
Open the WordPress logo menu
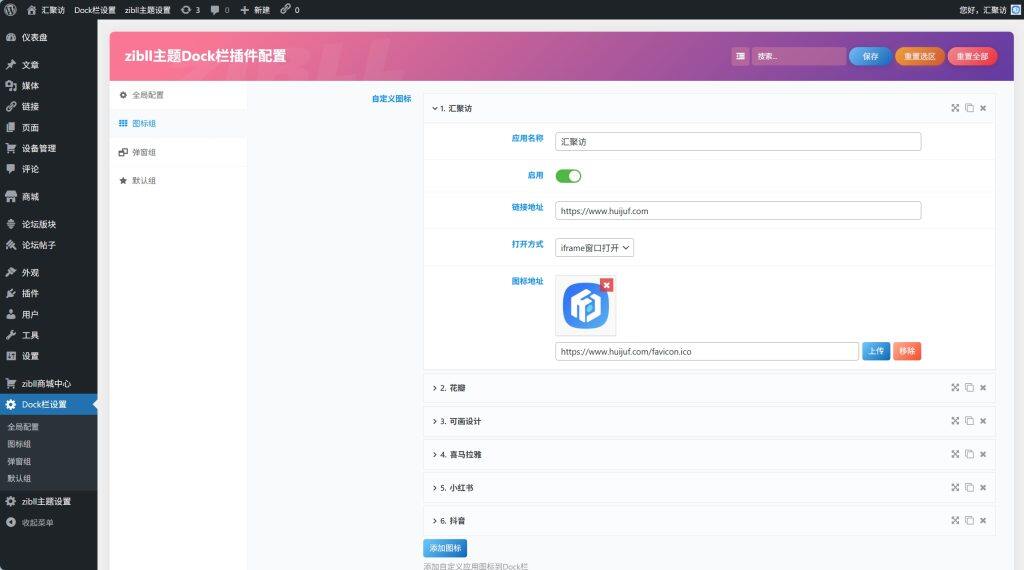click(x=10, y=10)
